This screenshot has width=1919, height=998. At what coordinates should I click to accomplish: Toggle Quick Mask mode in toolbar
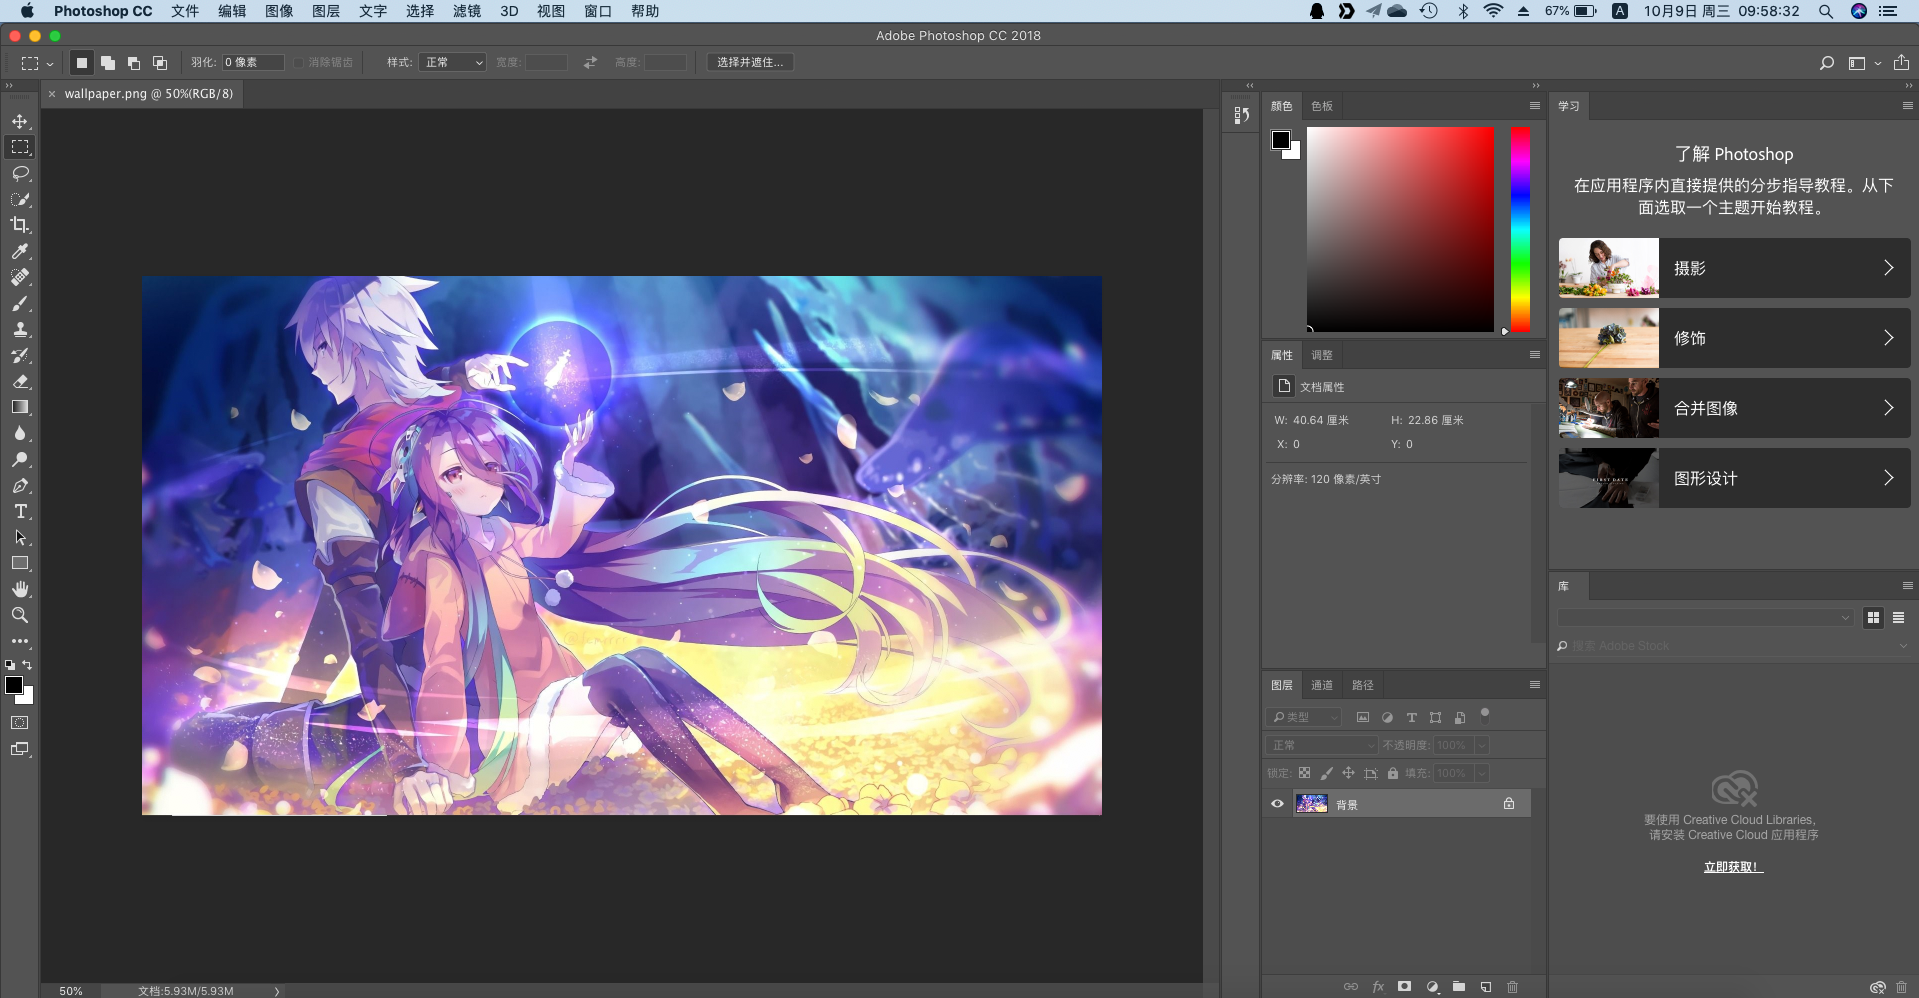(x=20, y=722)
